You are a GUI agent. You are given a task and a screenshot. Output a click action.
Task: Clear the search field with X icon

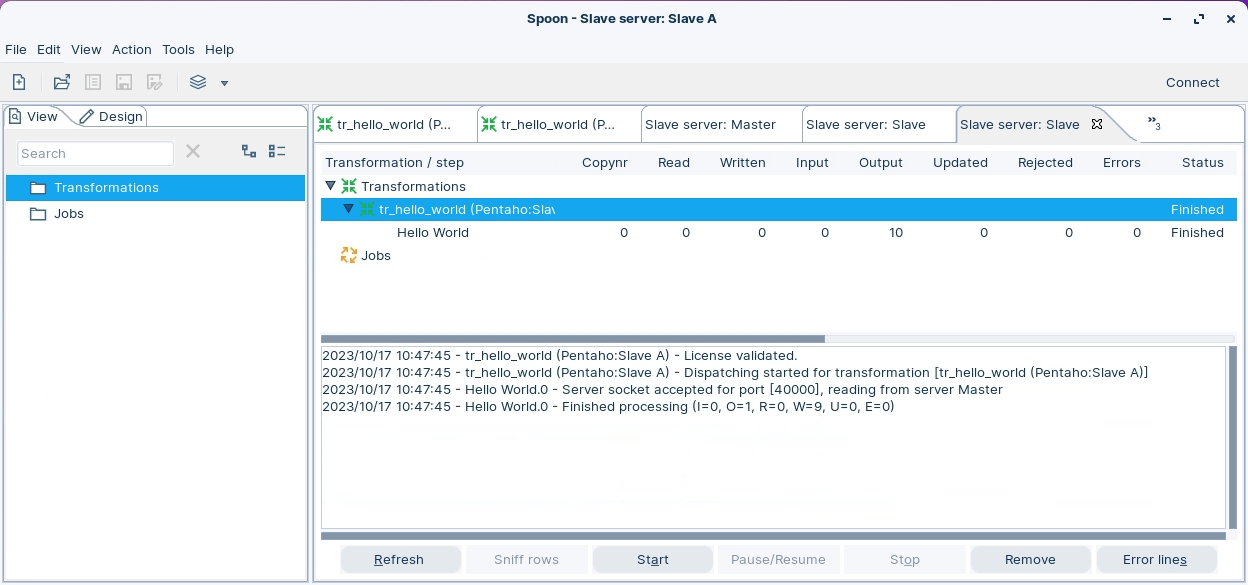tap(193, 152)
